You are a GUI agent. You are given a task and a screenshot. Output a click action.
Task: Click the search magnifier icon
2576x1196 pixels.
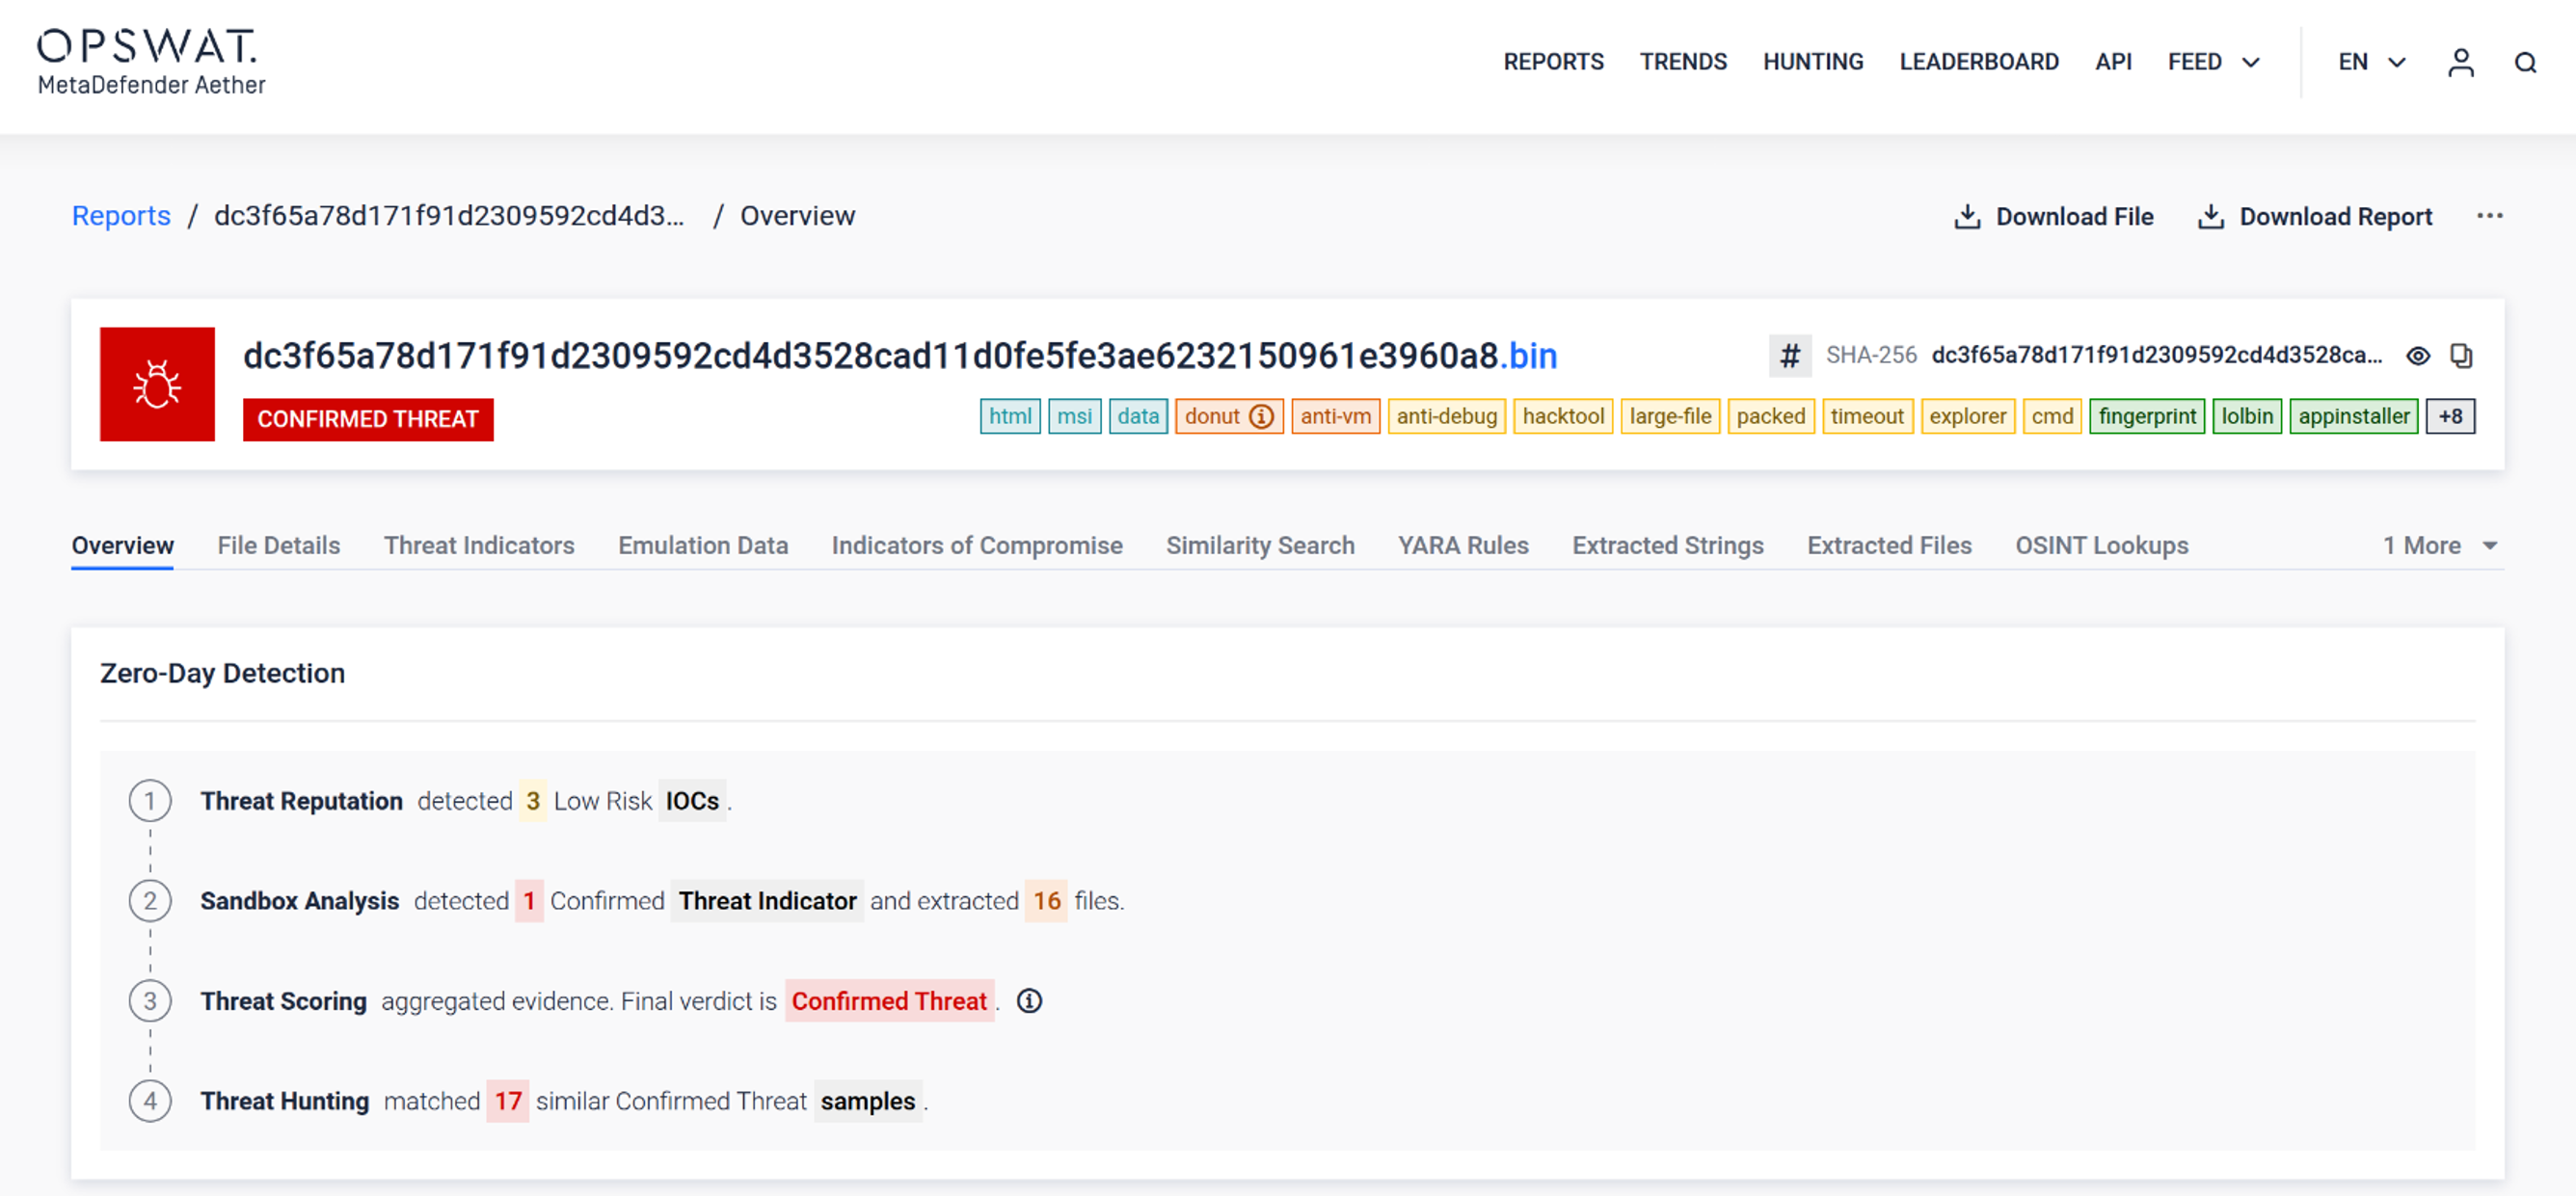tap(2525, 63)
